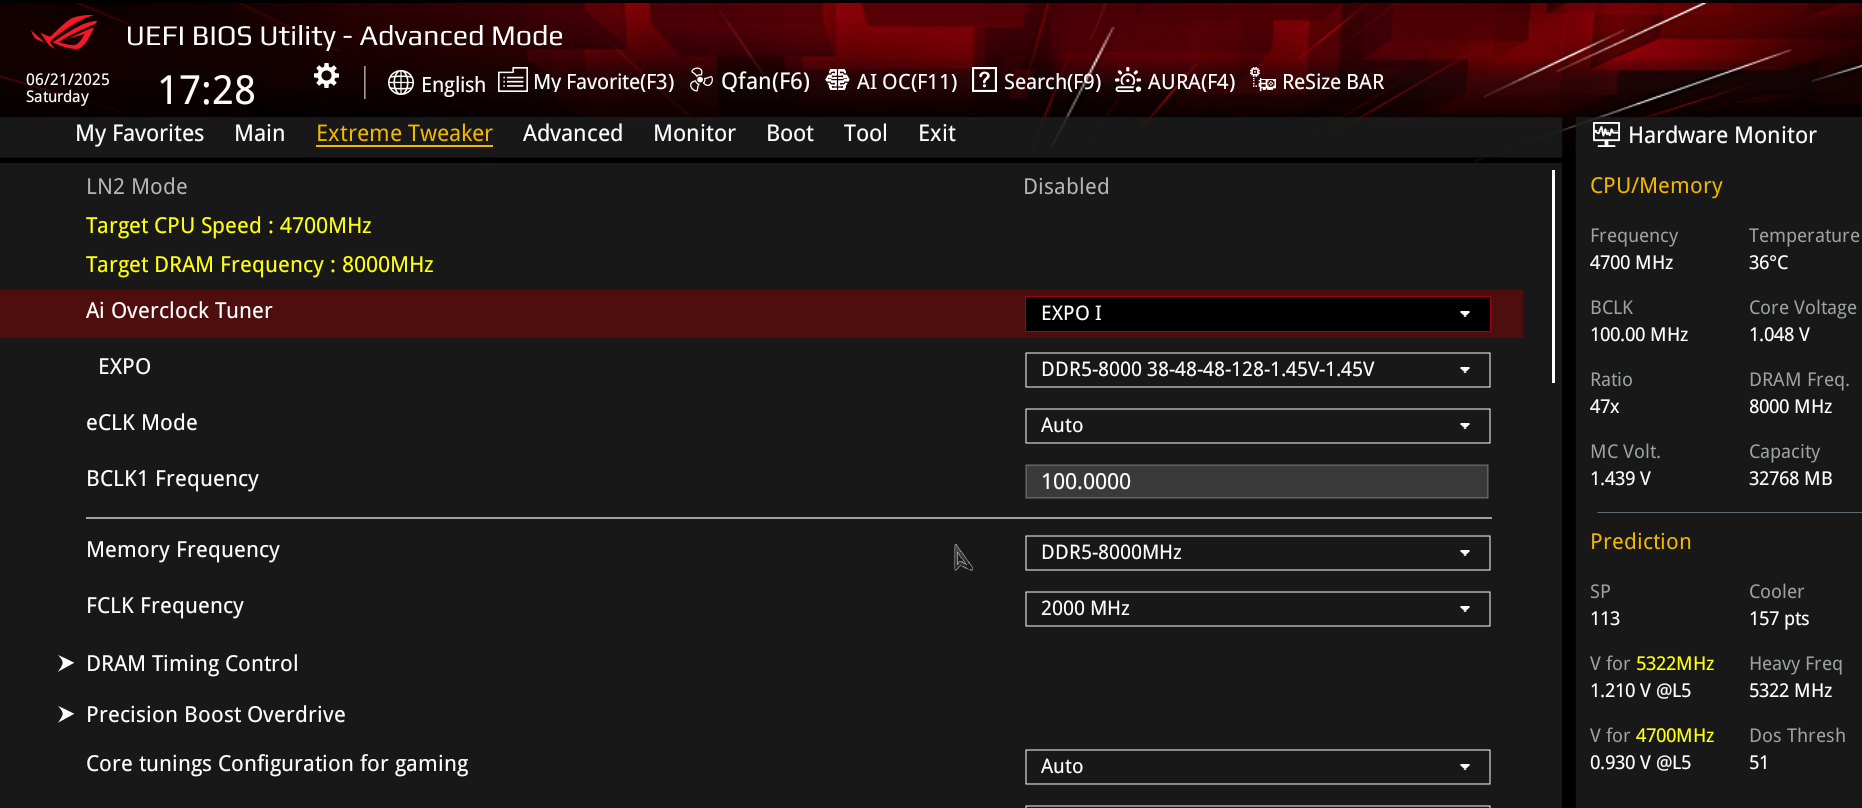The image size is (1862, 808).
Task: Open the Ai Overclock Tuner dropdown
Action: click(x=1257, y=313)
